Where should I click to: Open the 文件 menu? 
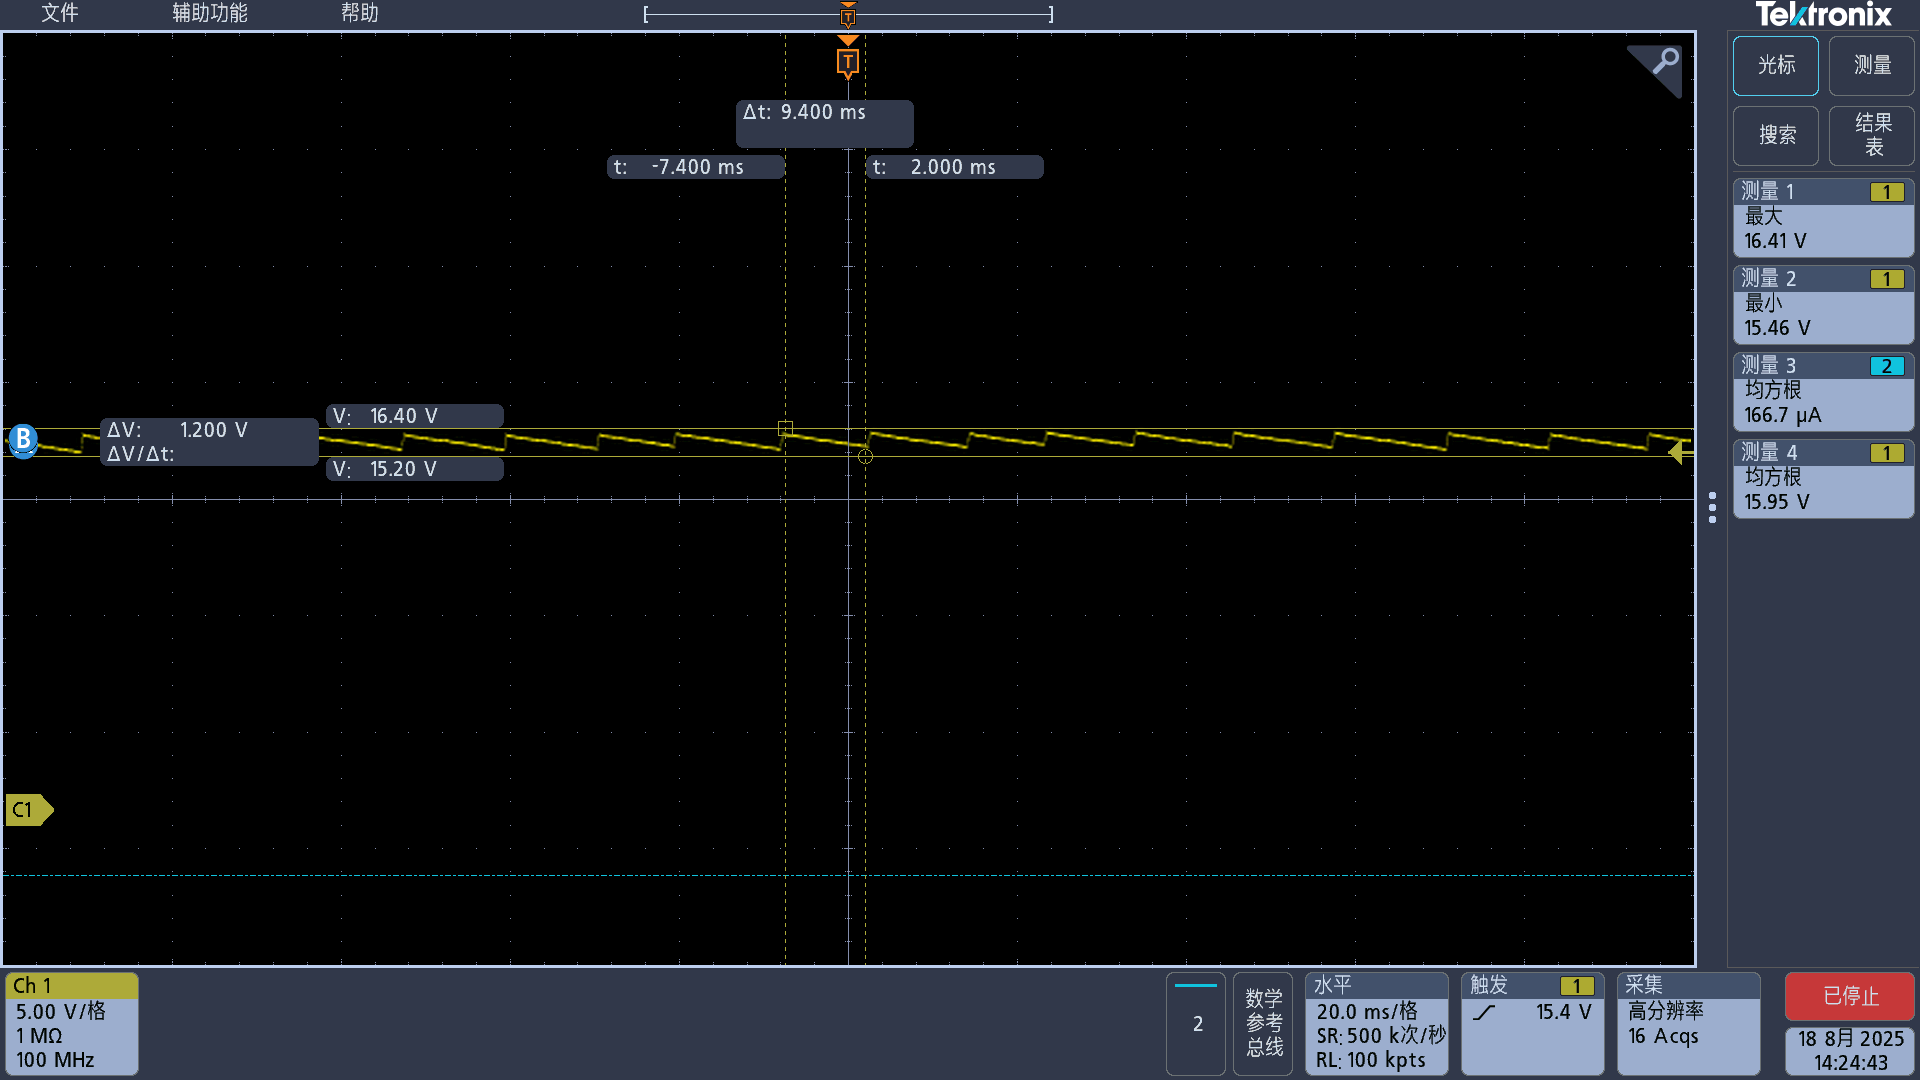[59, 13]
